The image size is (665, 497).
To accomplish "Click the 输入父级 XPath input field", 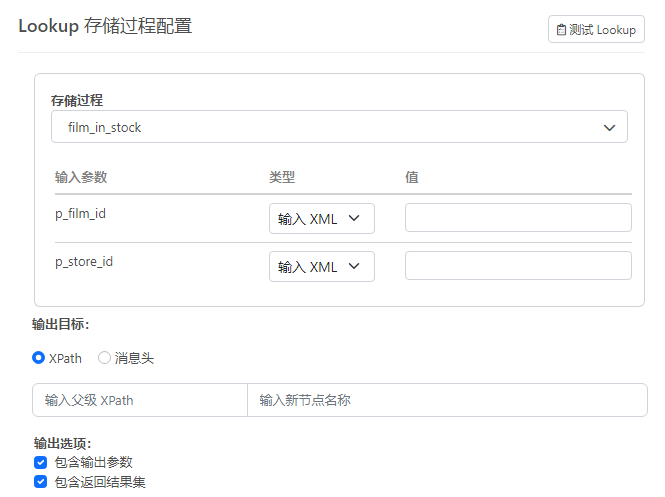I will click(140, 400).
